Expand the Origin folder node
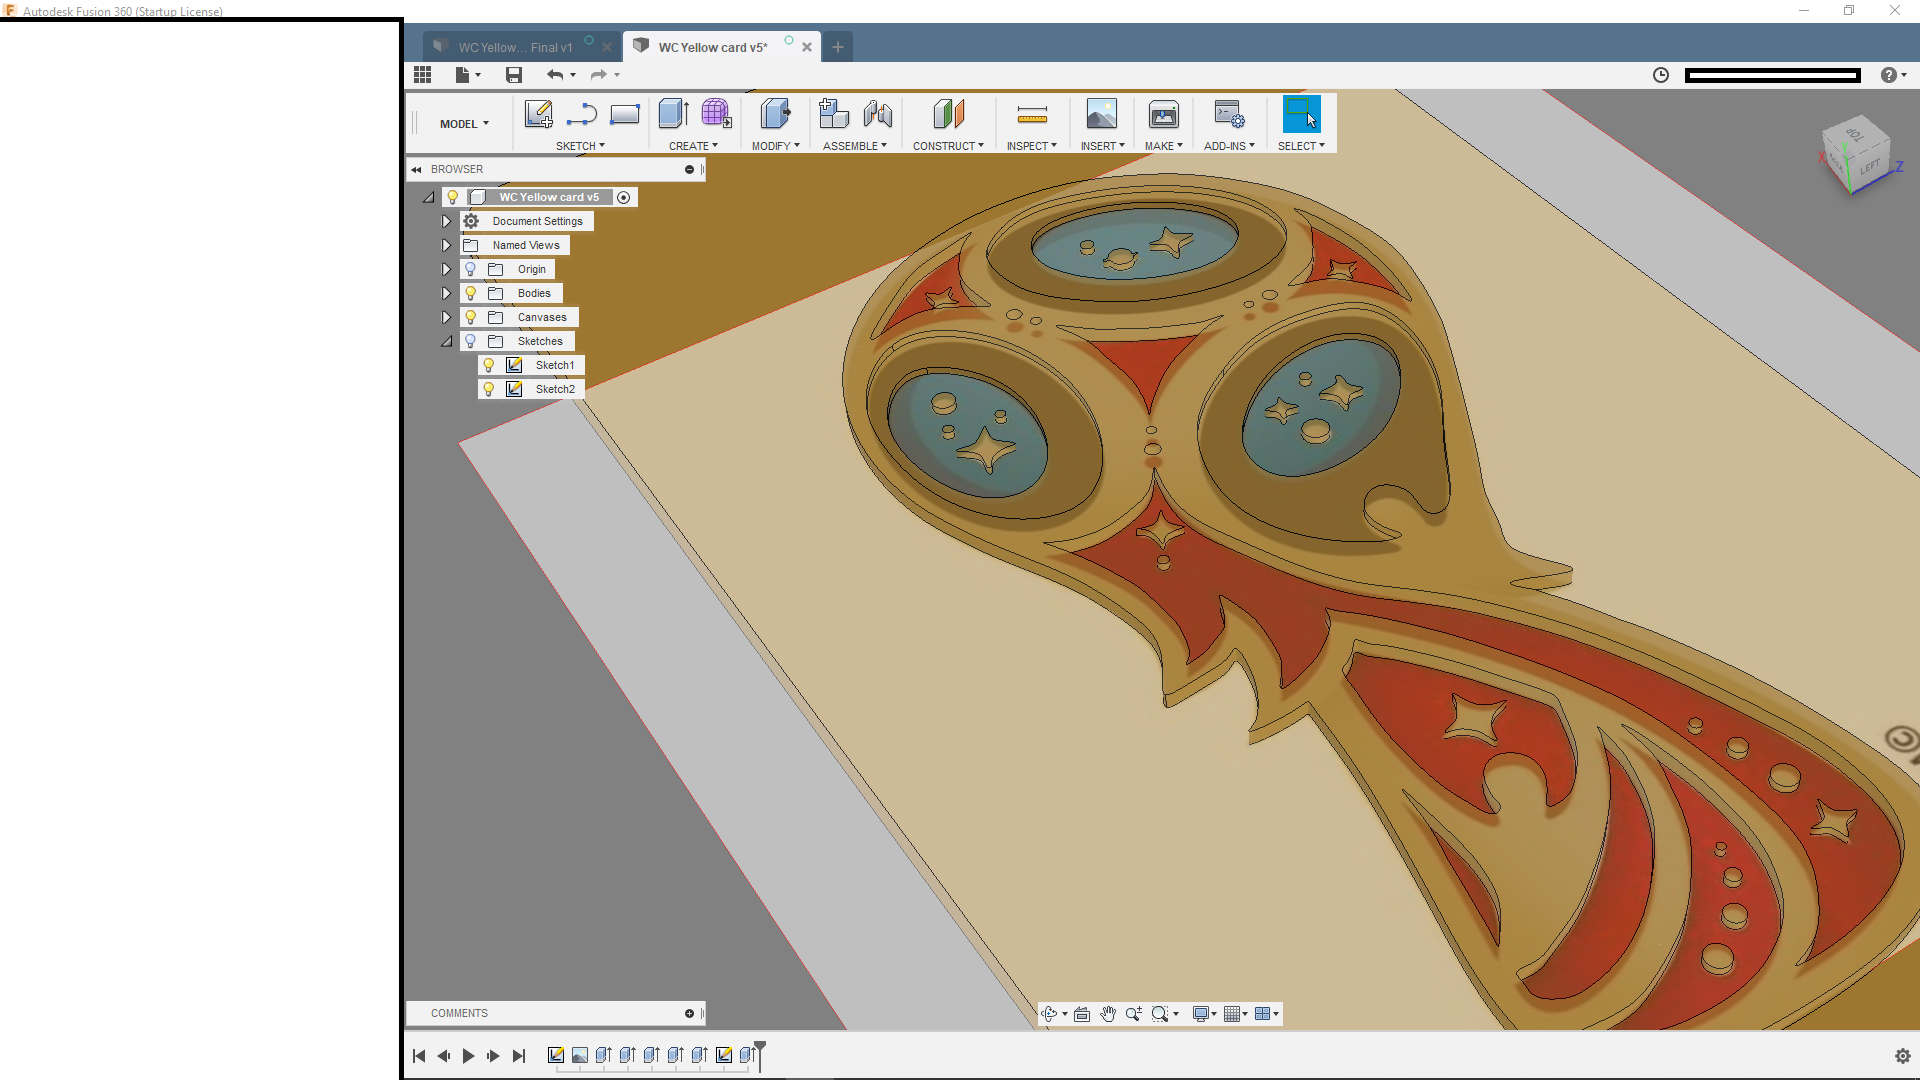 (x=446, y=269)
